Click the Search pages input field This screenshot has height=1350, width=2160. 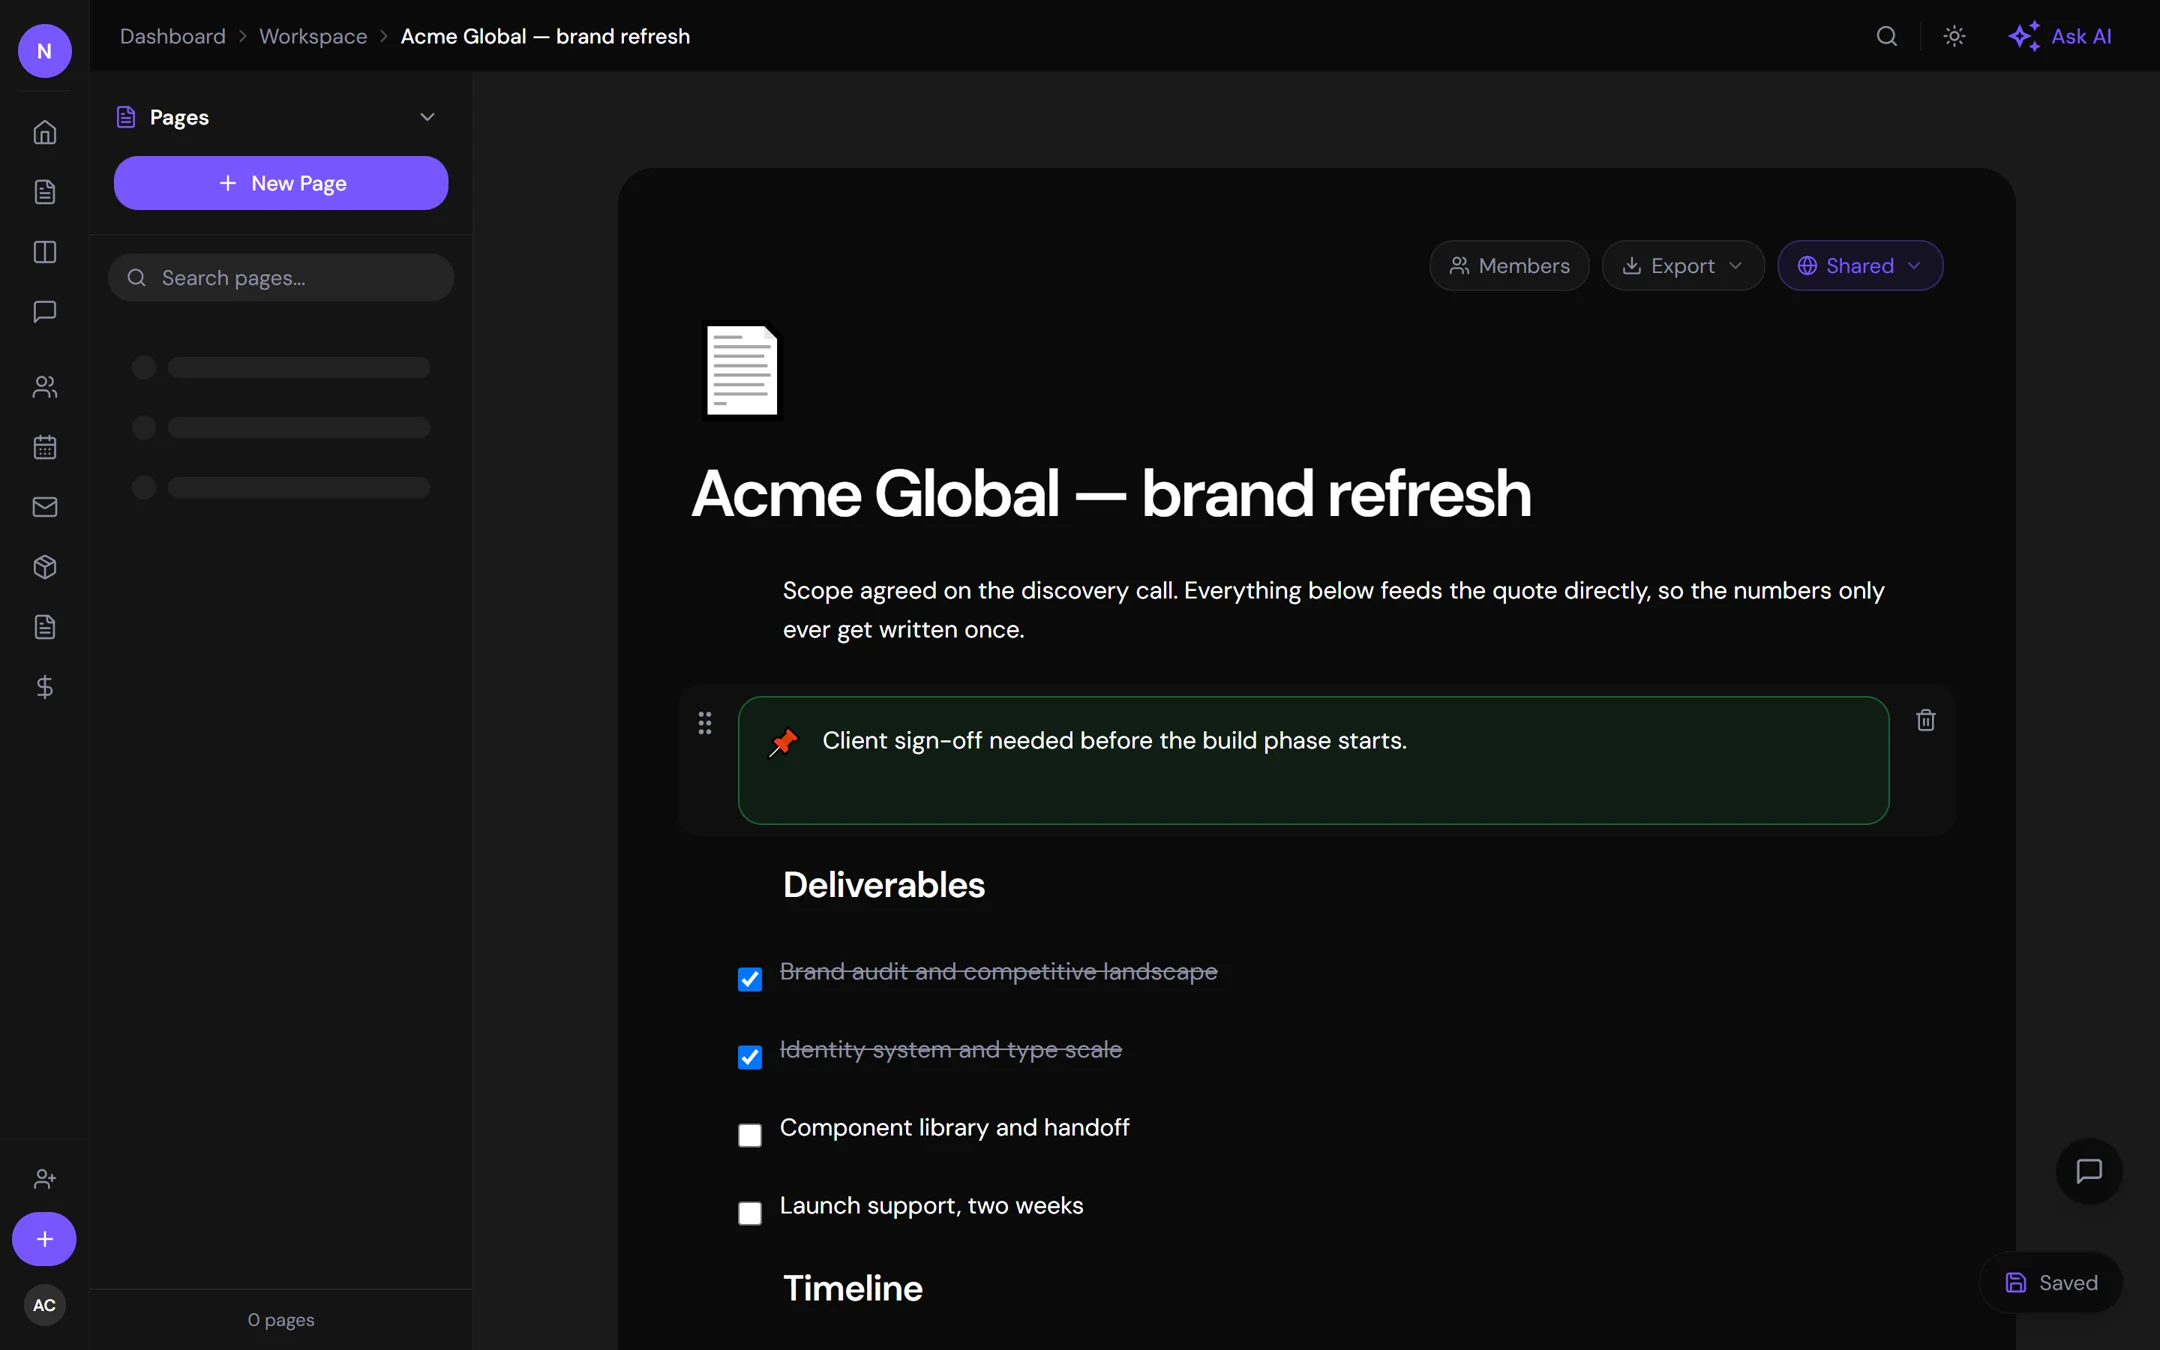(x=281, y=278)
